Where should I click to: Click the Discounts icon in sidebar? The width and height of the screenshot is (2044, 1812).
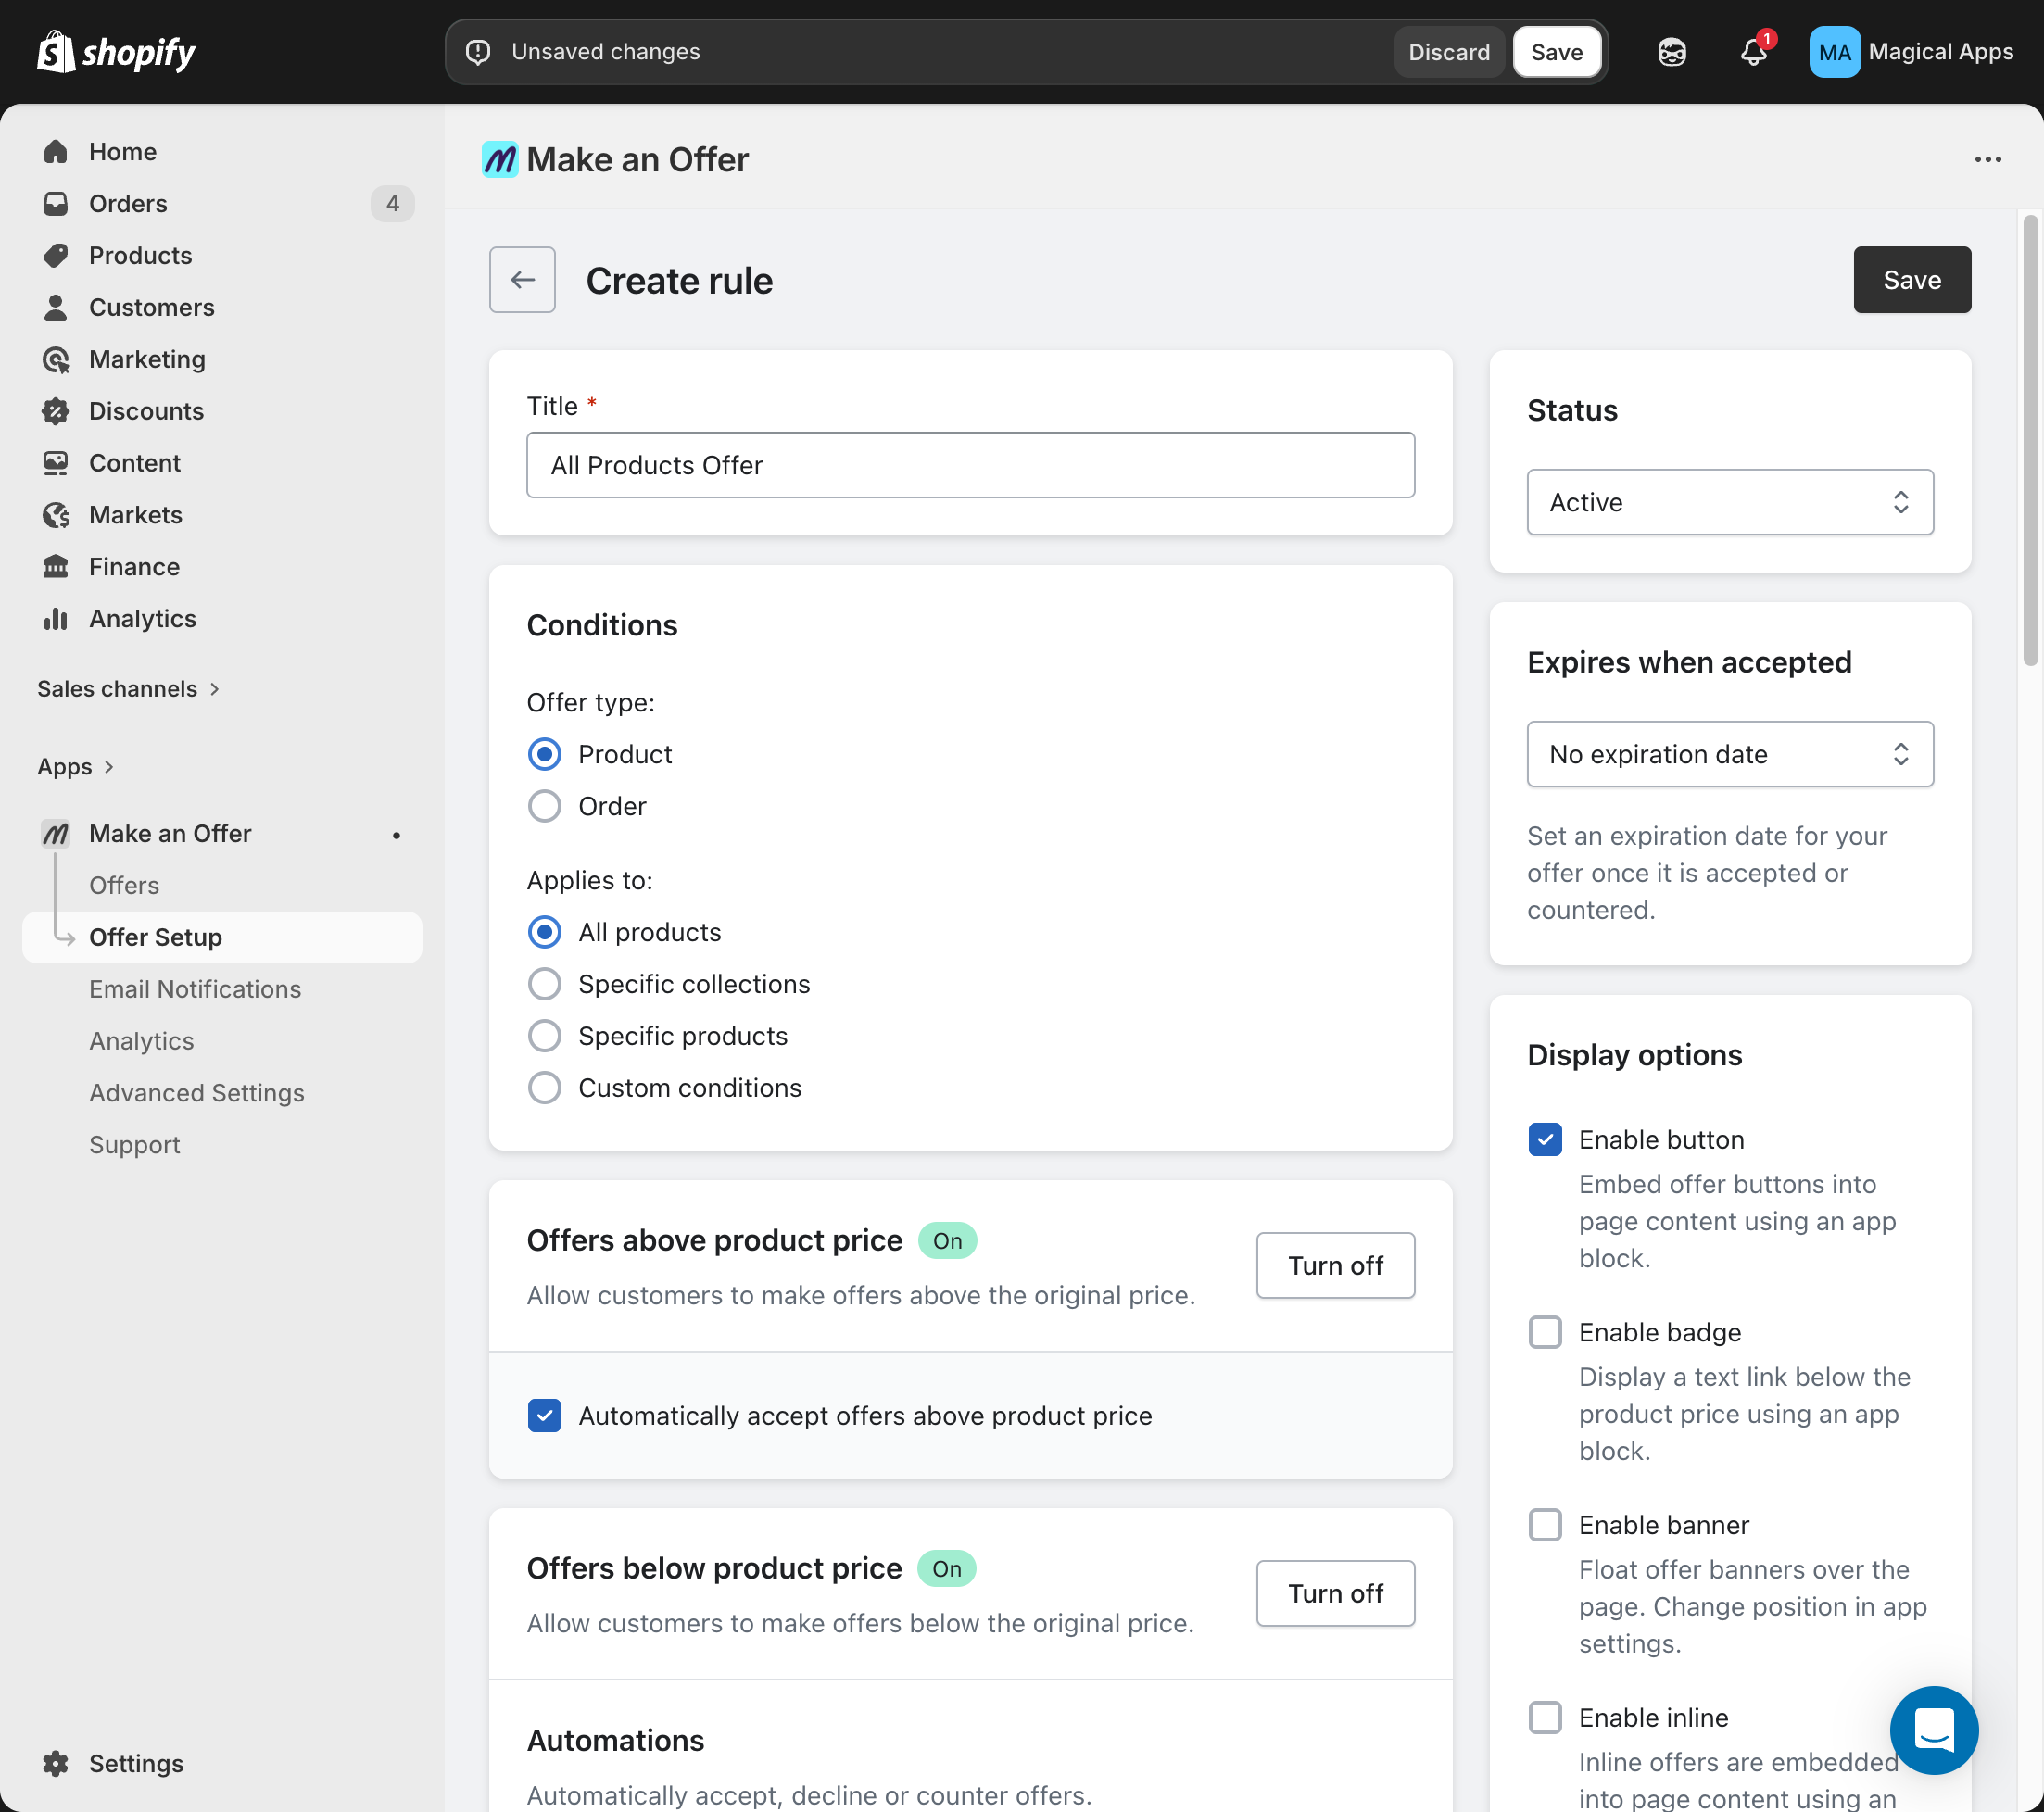click(x=56, y=411)
